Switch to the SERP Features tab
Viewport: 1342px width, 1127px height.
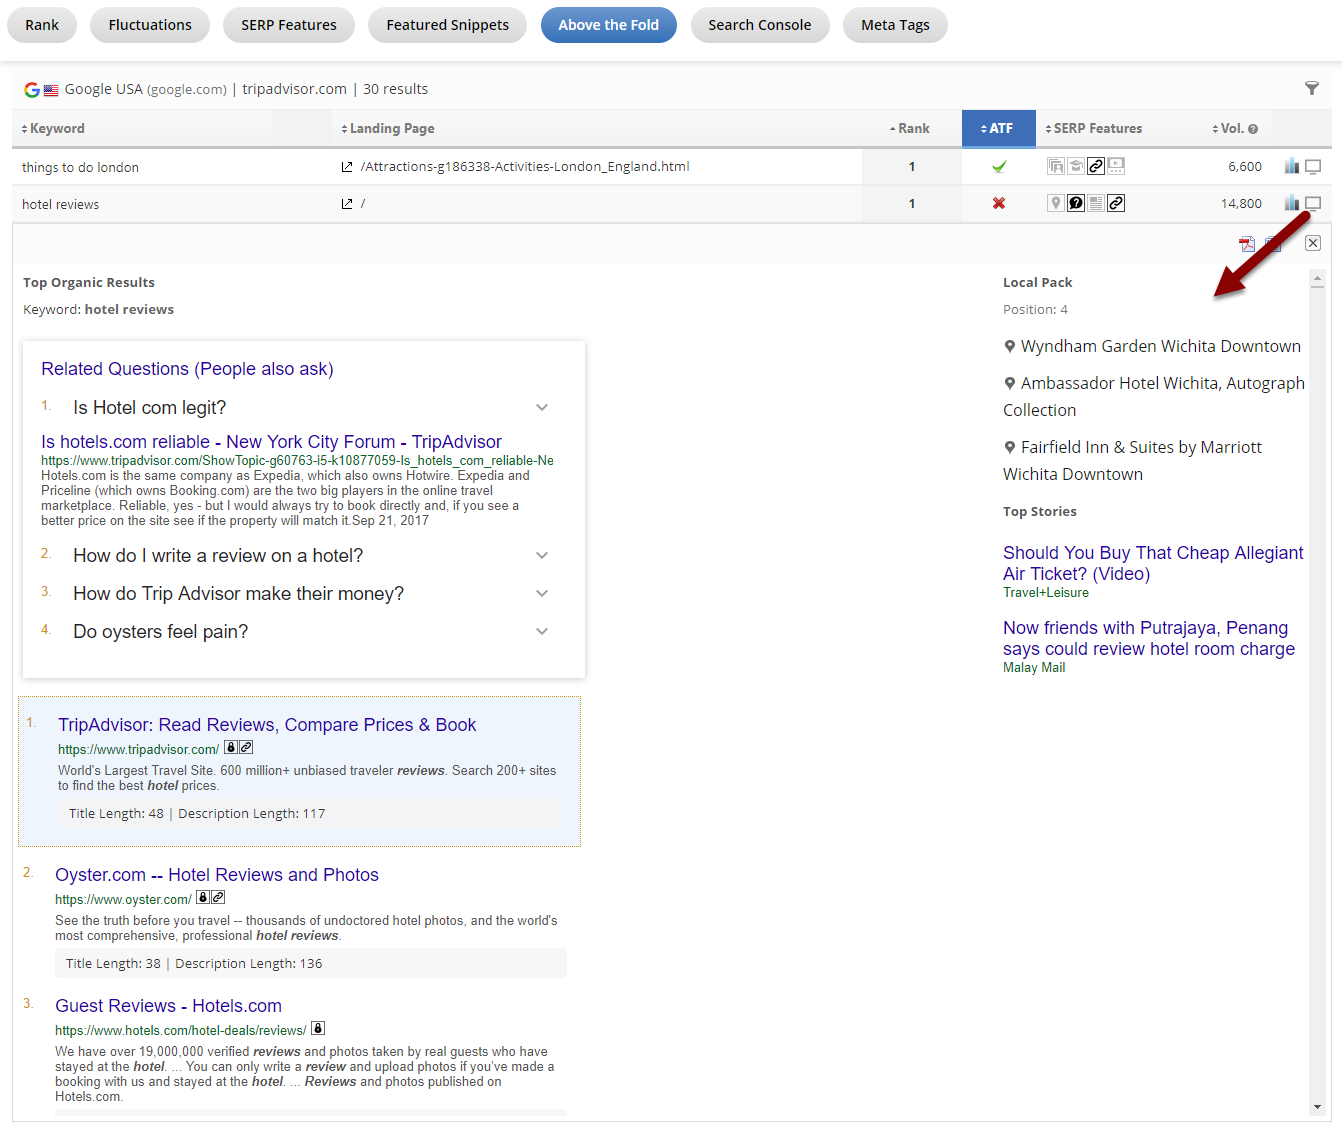point(288,25)
